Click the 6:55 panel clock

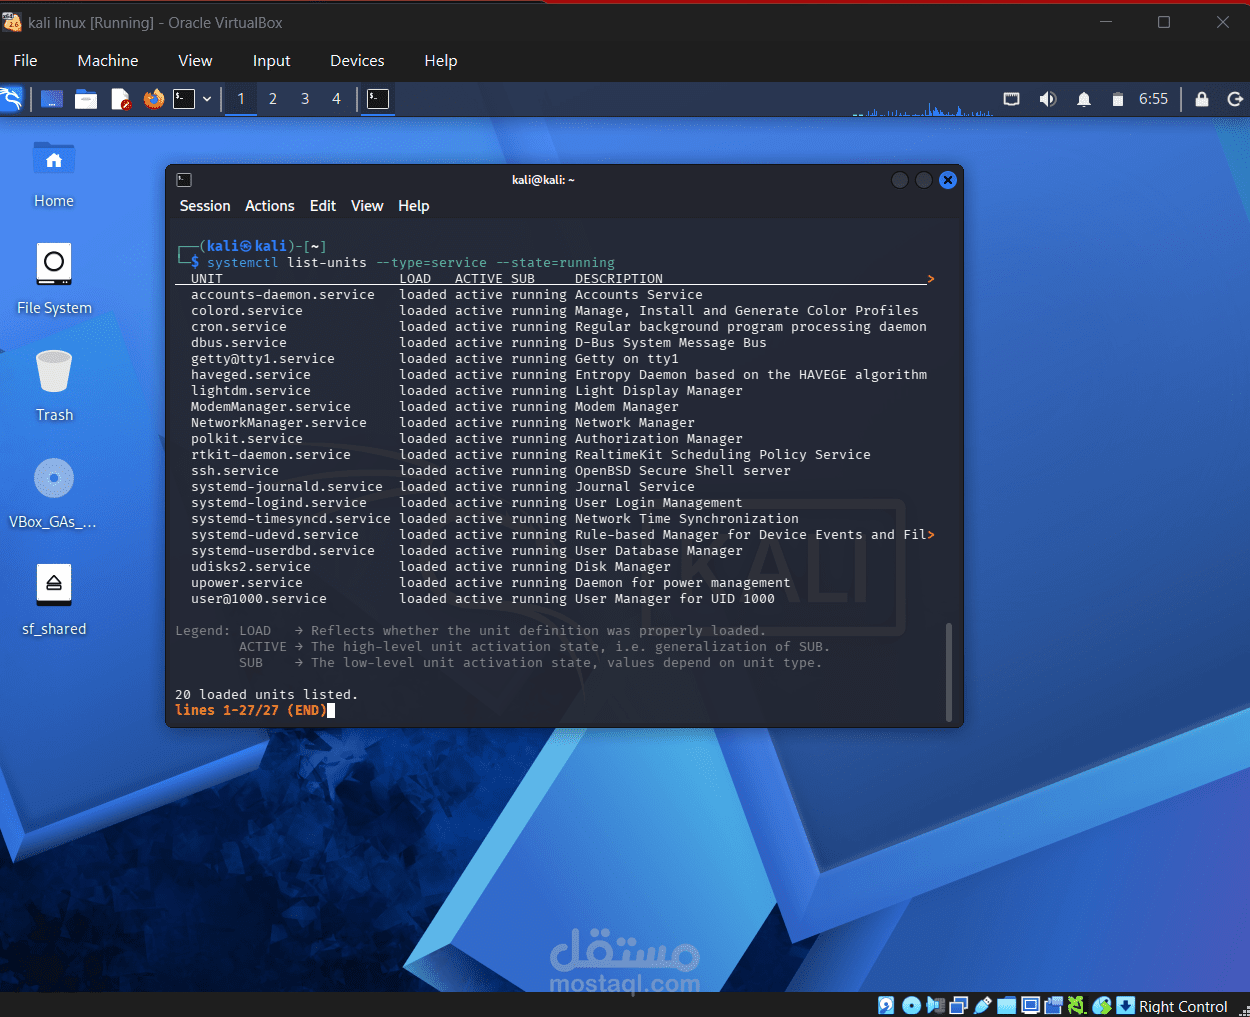[1153, 99]
